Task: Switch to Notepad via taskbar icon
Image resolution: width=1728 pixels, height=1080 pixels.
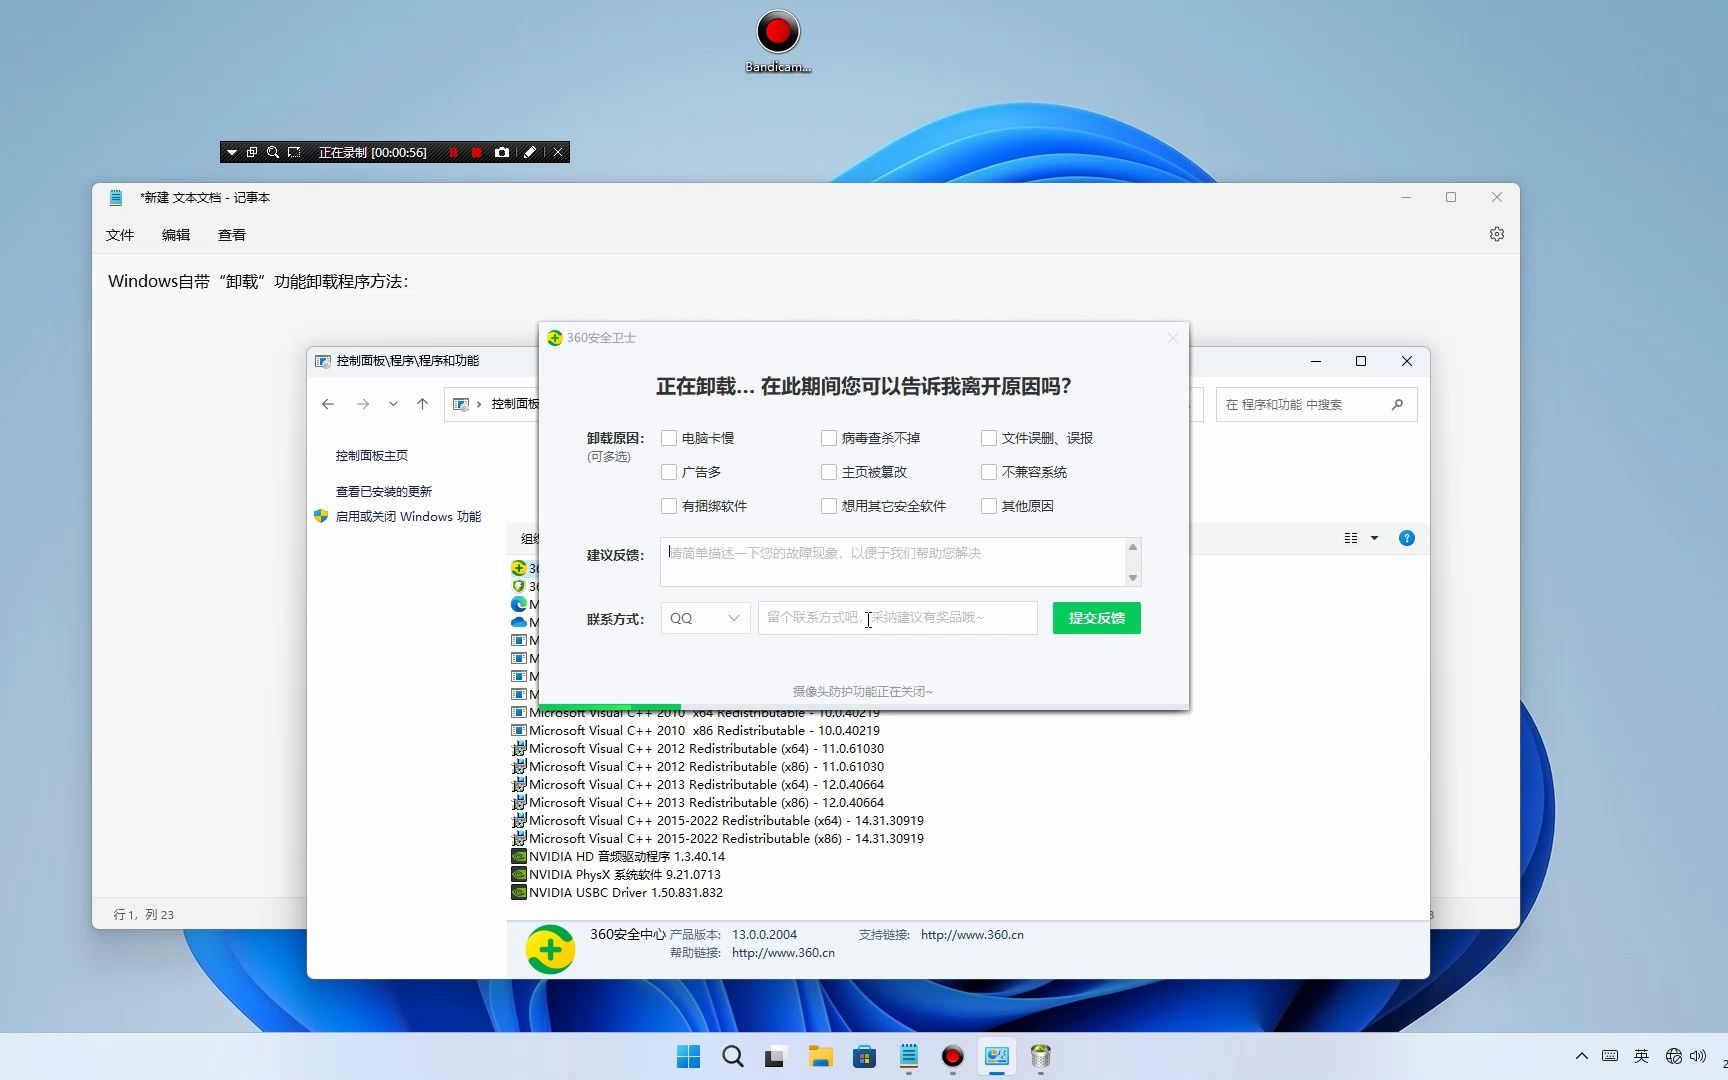Action: click(909, 1057)
